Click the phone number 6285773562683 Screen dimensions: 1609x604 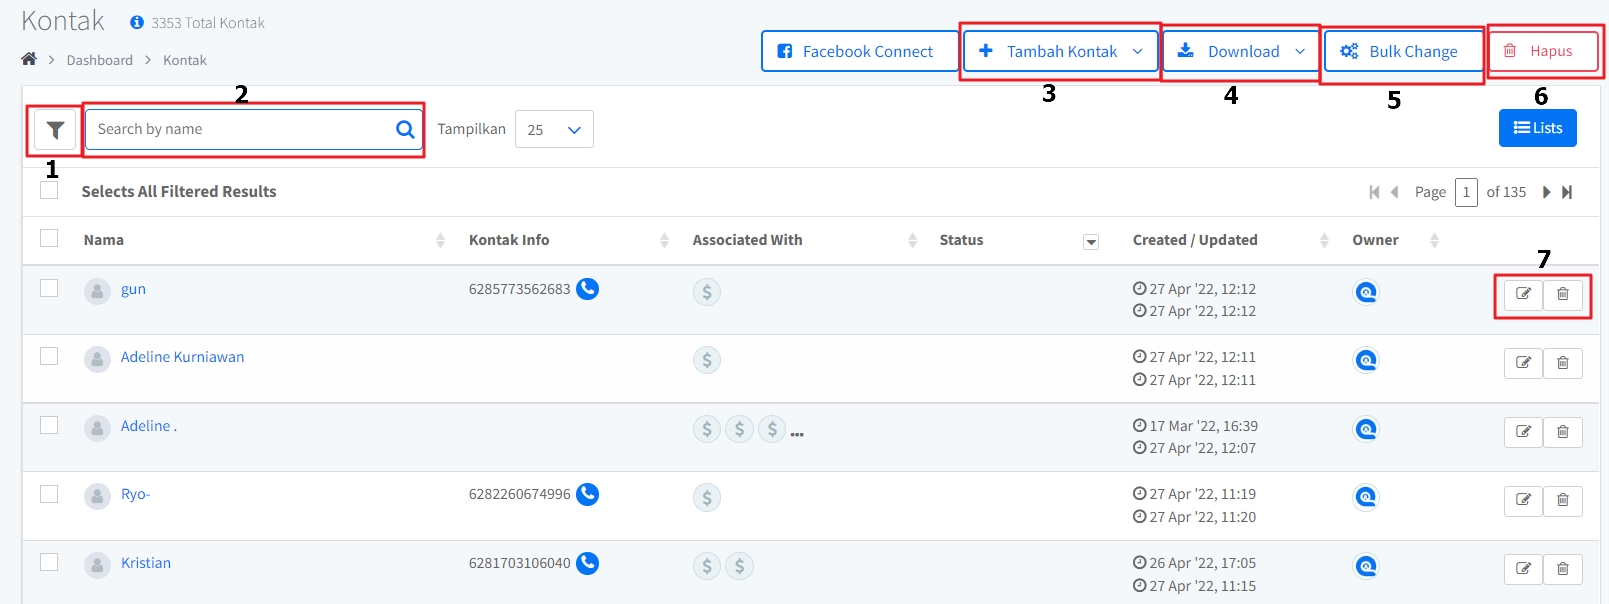pyautogui.click(x=519, y=289)
